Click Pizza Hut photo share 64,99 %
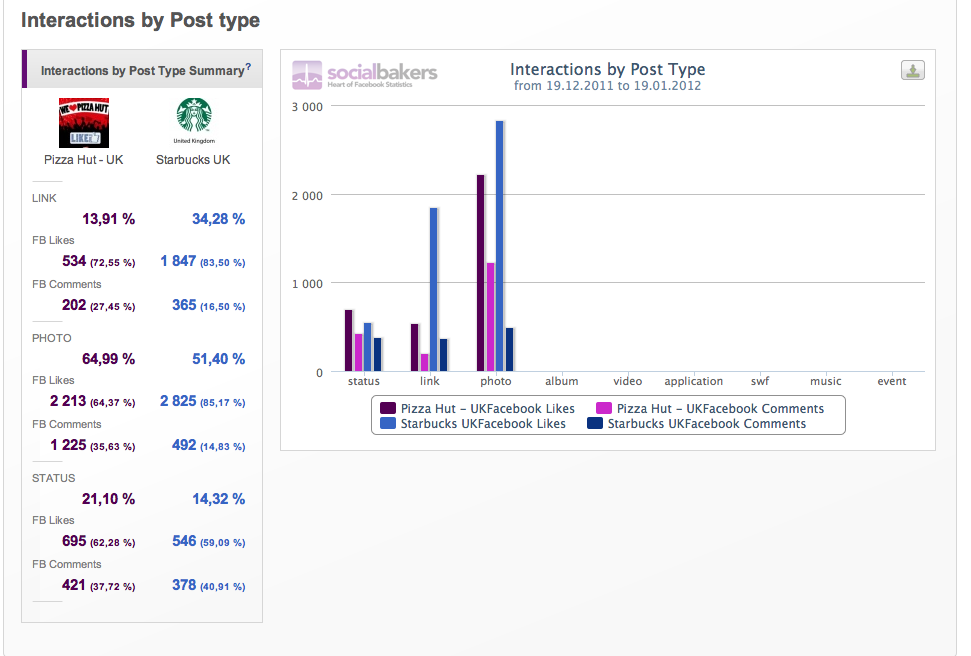This screenshot has width=971, height=656. point(108,359)
